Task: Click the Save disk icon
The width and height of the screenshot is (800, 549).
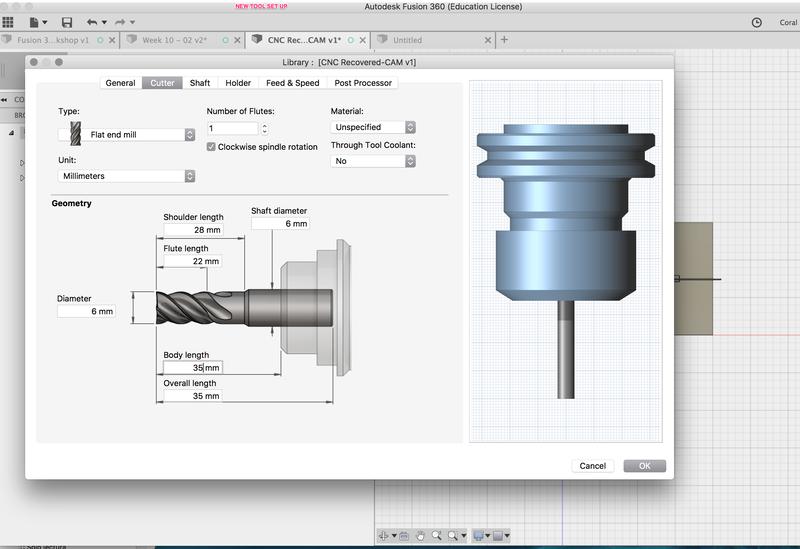Action: pyautogui.click(x=67, y=22)
